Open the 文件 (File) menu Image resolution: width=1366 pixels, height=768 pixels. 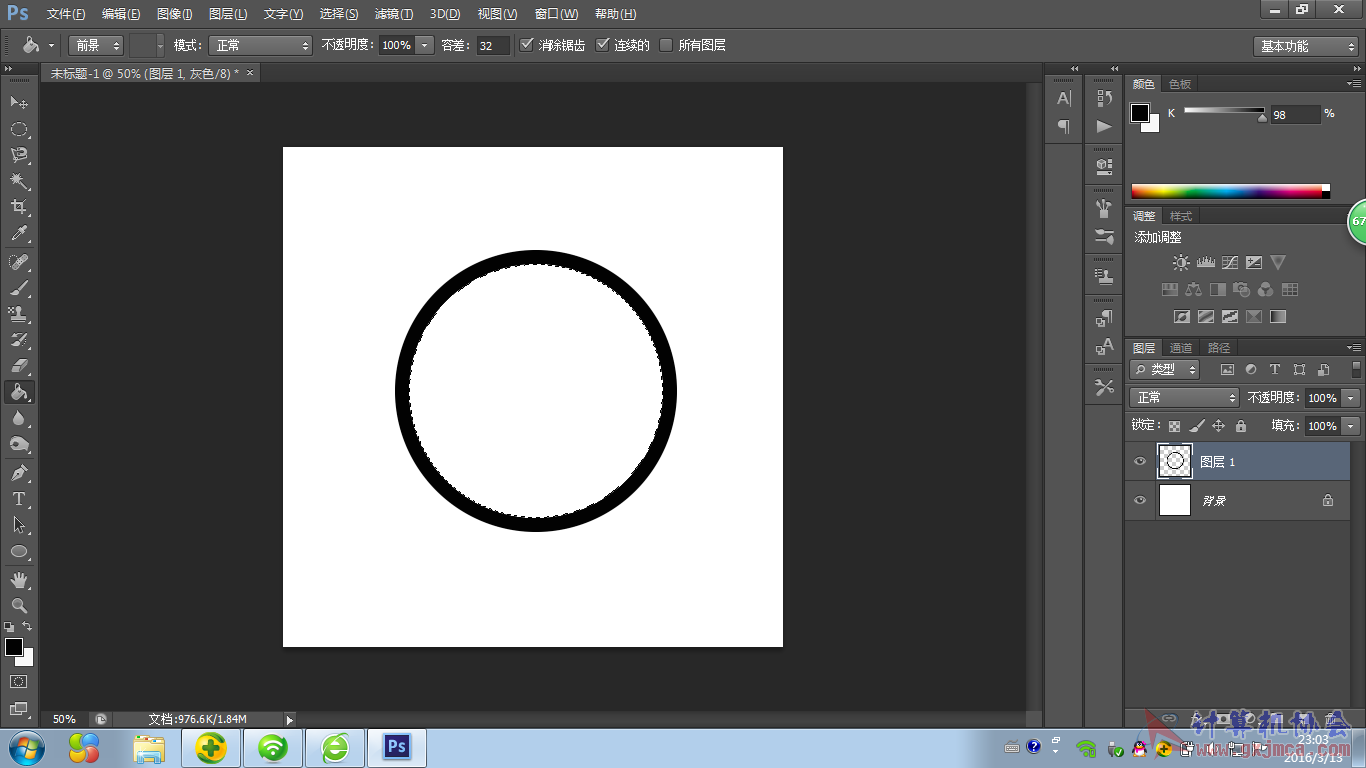click(66, 14)
